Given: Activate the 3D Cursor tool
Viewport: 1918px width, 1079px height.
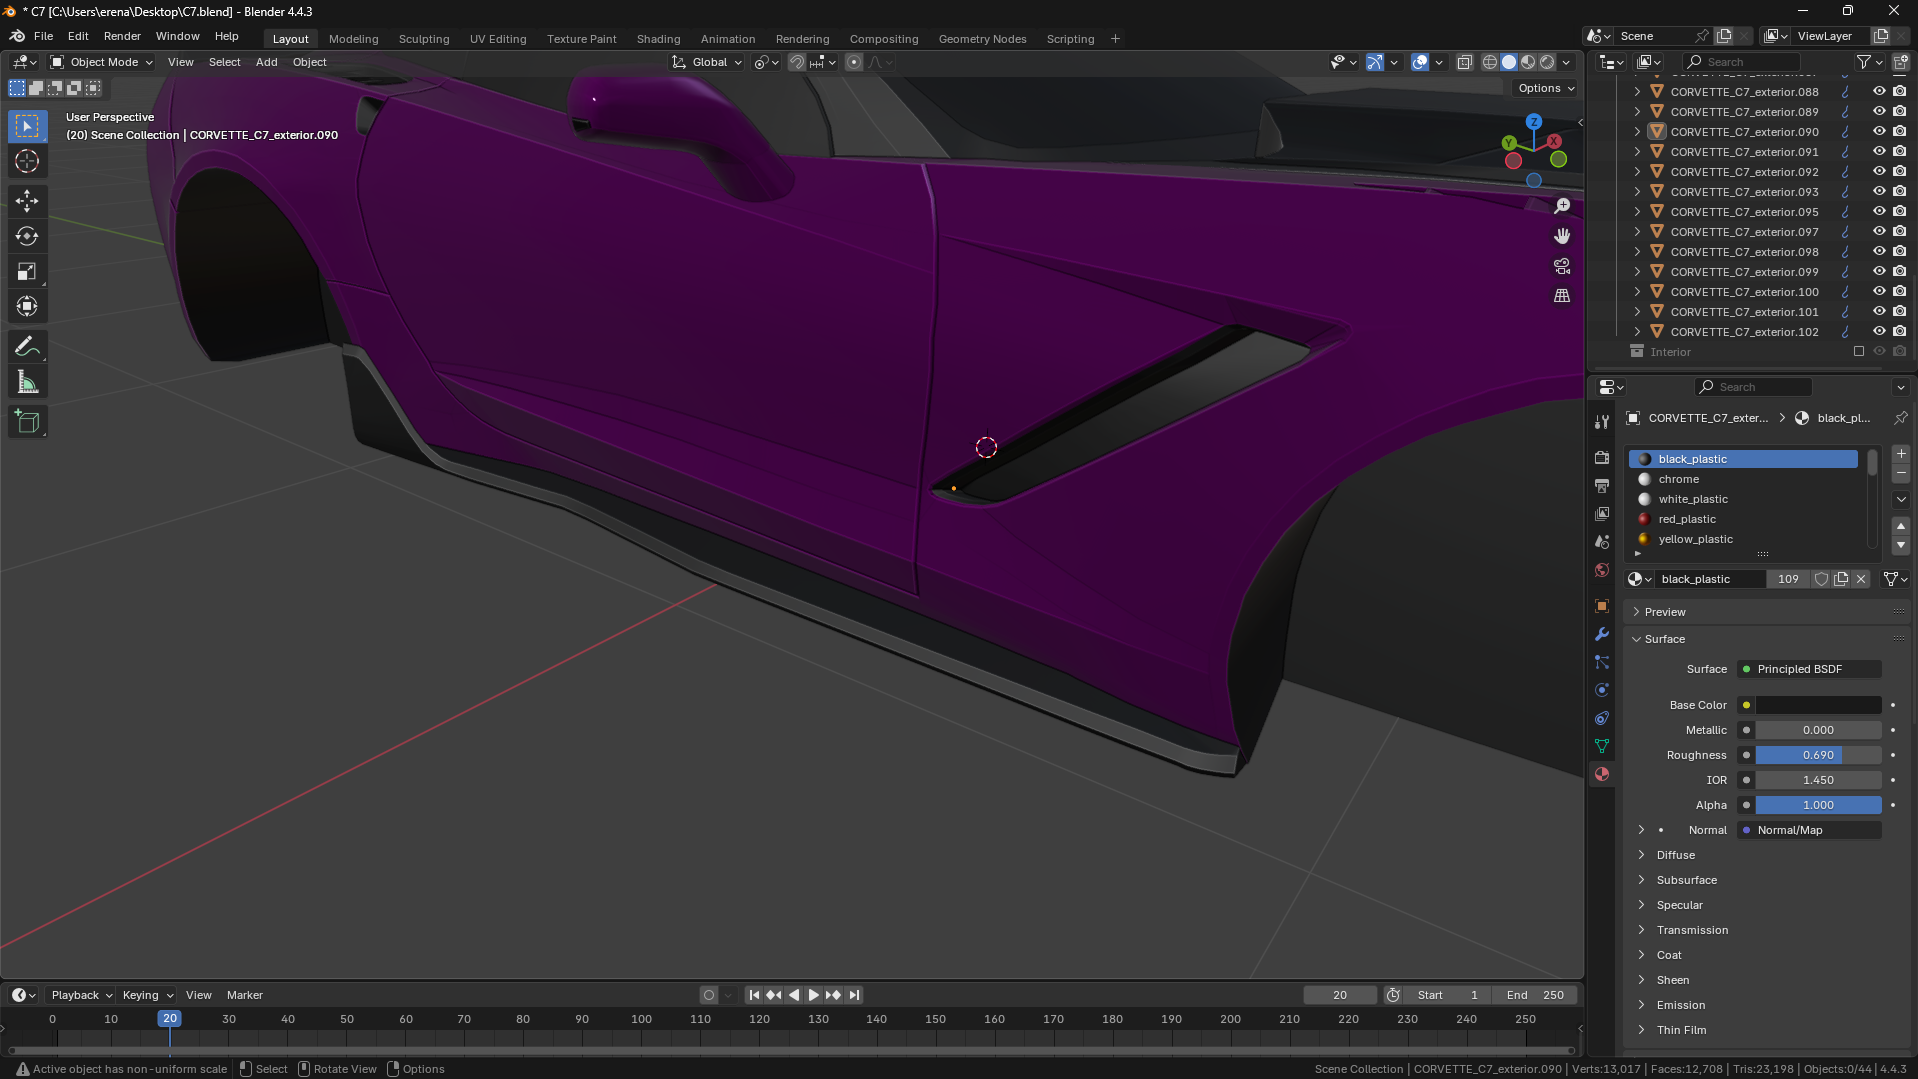Looking at the screenshot, I should [27, 161].
